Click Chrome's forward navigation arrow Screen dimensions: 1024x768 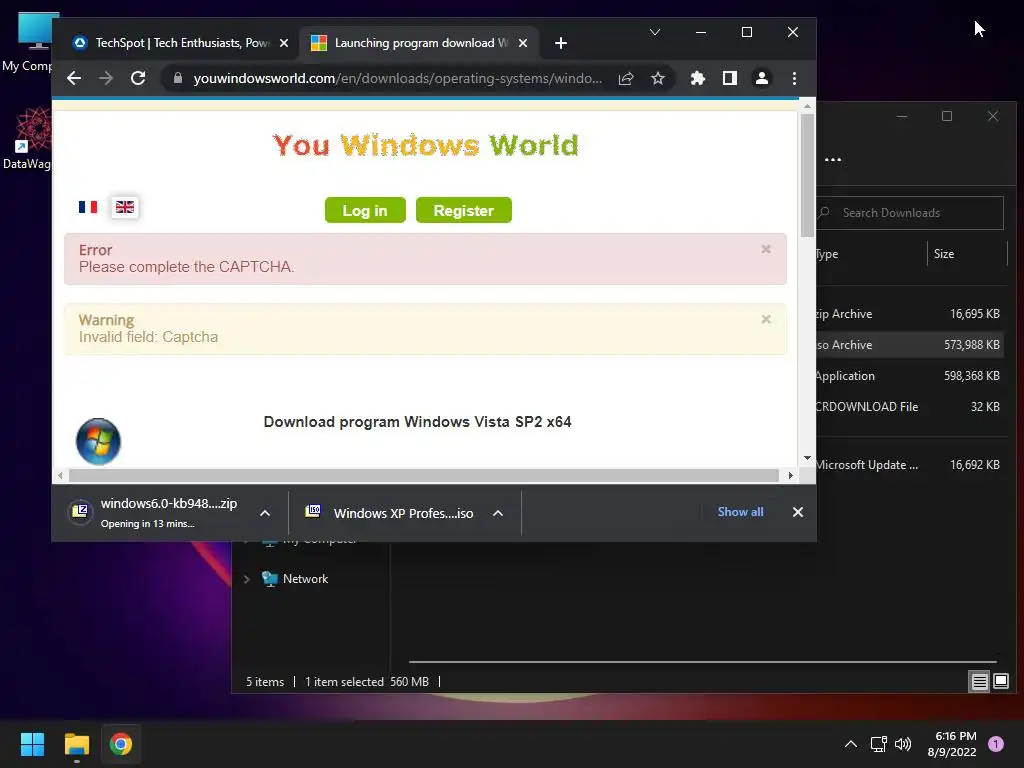click(x=106, y=78)
